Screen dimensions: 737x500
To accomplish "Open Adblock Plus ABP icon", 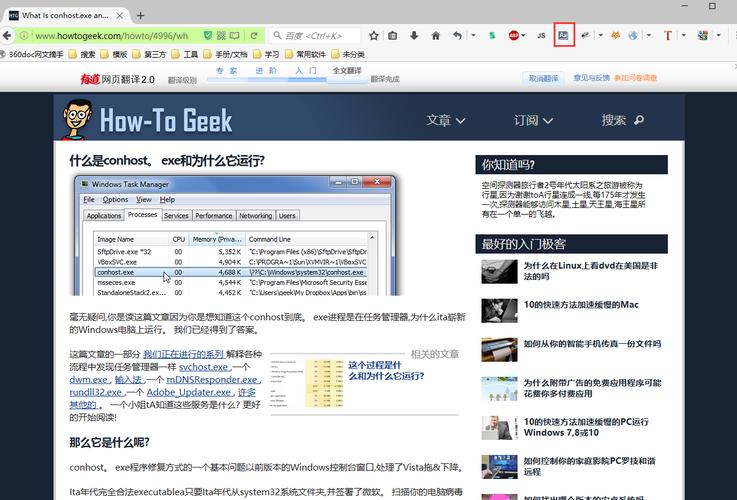I will (513, 35).
